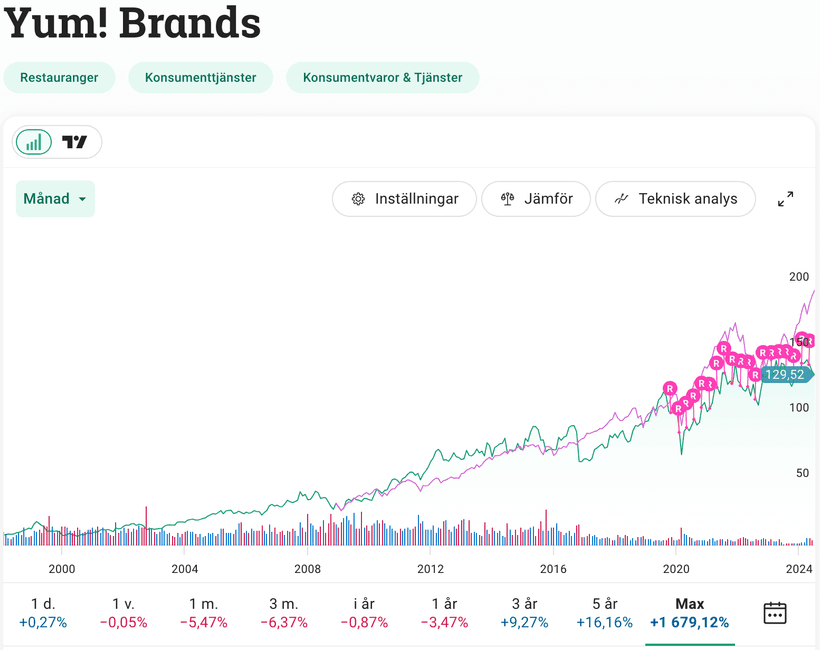This screenshot has width=820, height=650.
Task: Select the 5 år time period
Action: (x=604, y=613)
